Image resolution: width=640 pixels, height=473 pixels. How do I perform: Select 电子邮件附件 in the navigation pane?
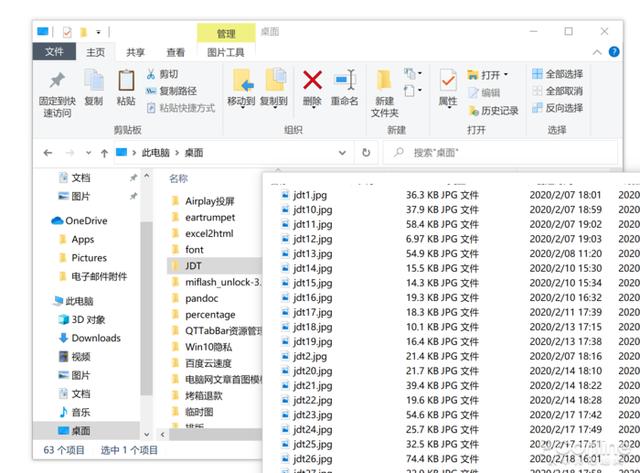[x=93, y=277]
